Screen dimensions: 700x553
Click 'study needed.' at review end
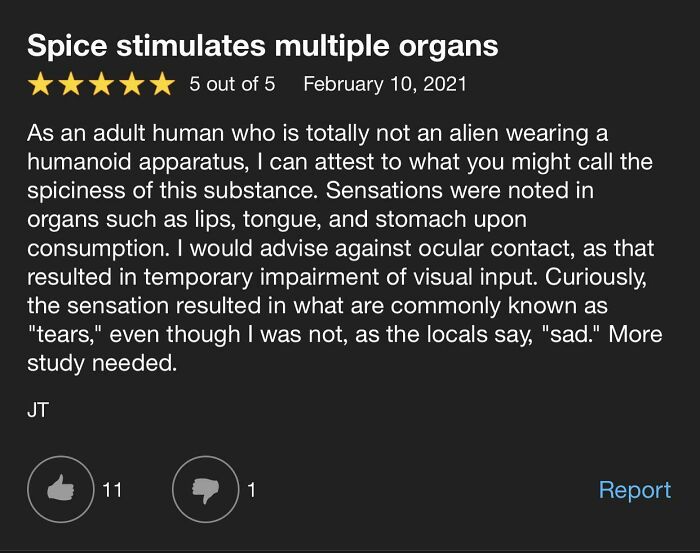[x=102, y=364]
